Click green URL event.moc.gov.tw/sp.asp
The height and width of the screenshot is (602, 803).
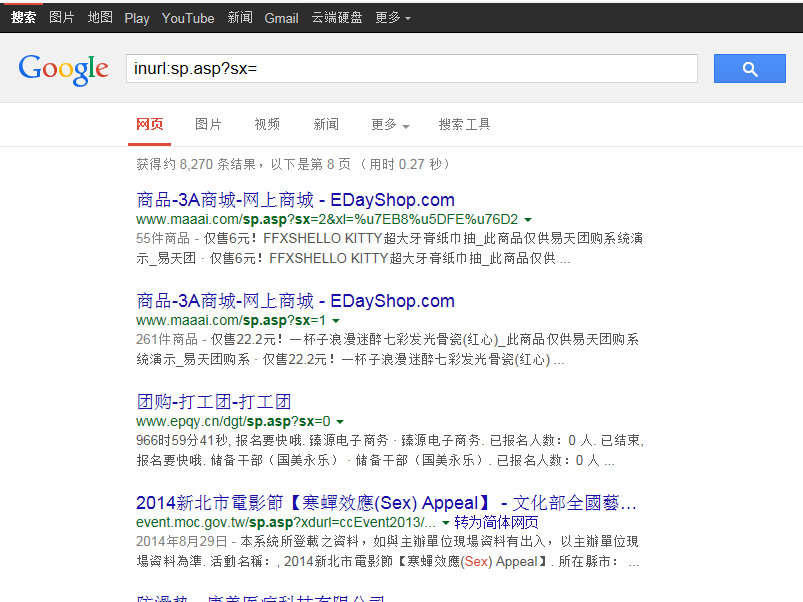(x=286, y=522)
